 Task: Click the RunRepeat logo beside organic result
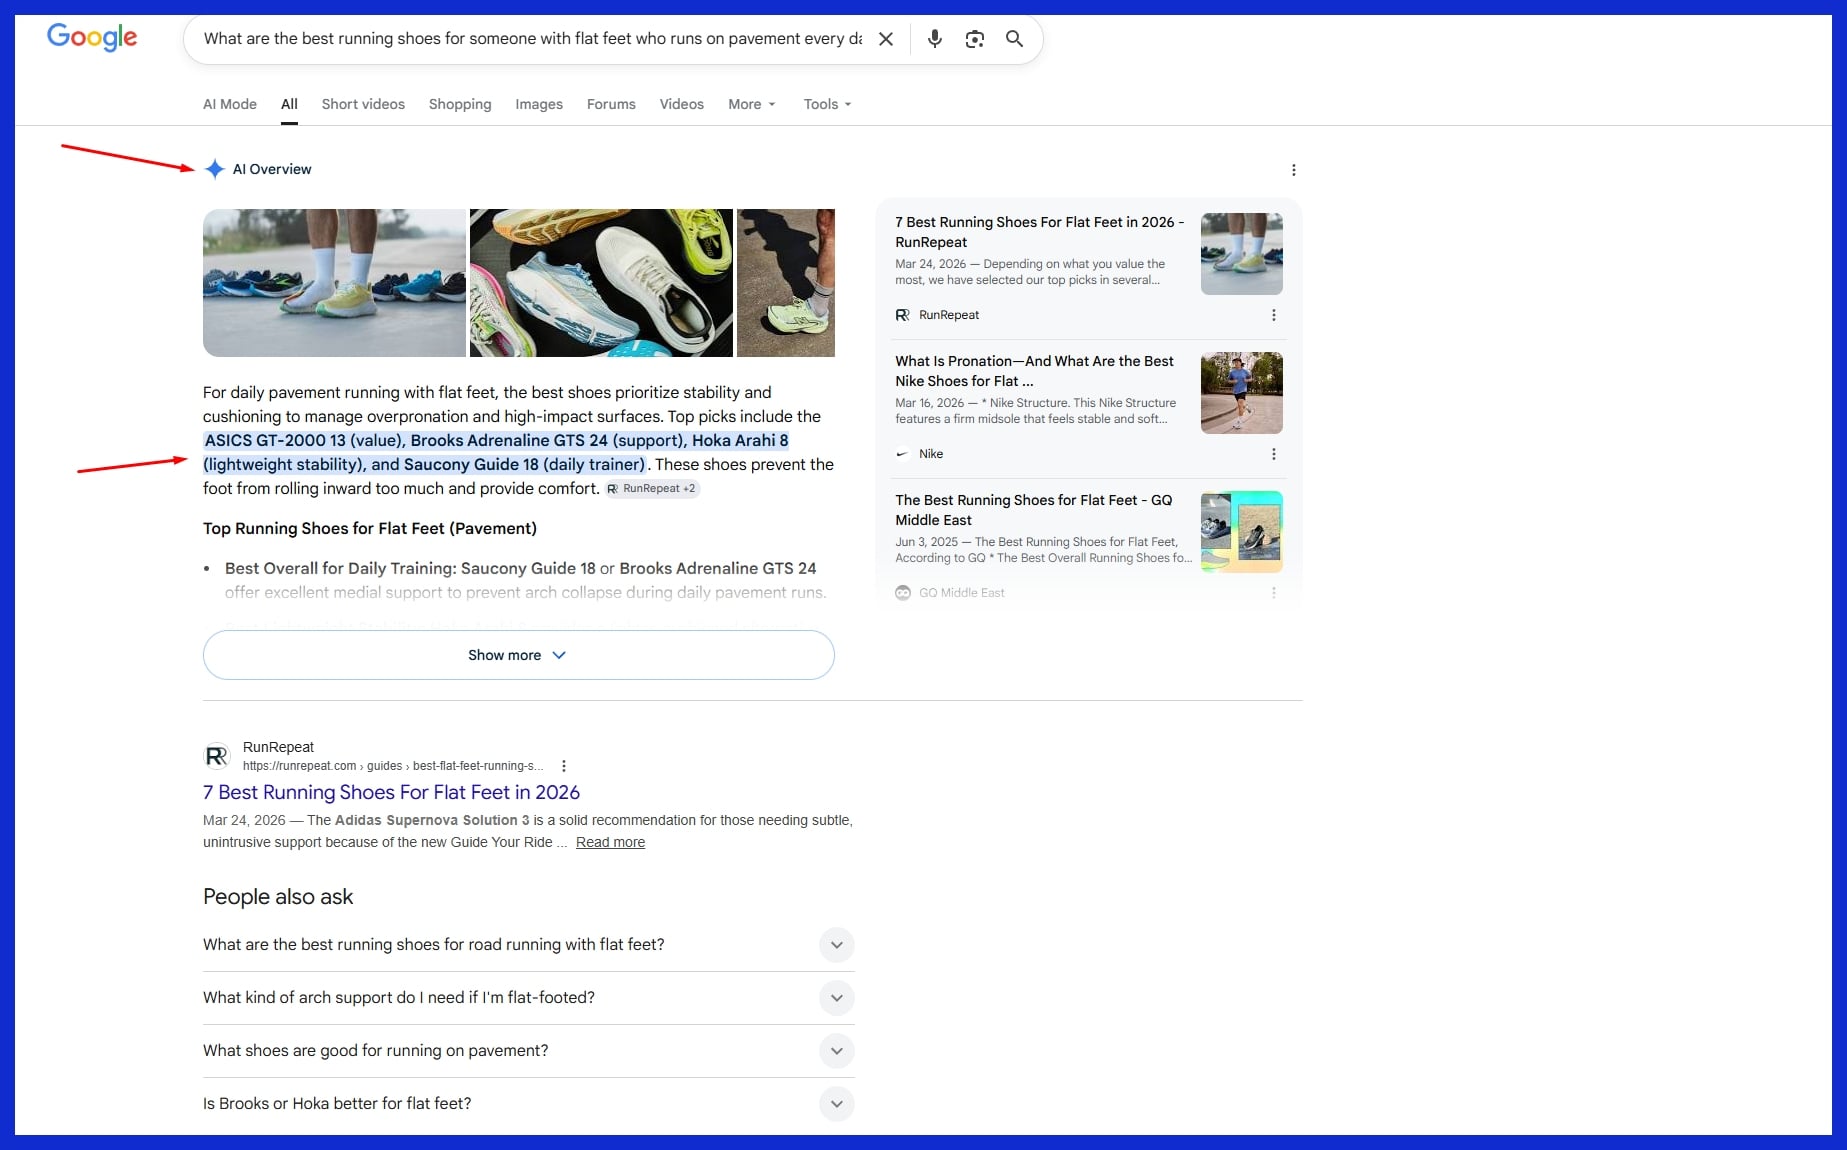pos(217,756)
